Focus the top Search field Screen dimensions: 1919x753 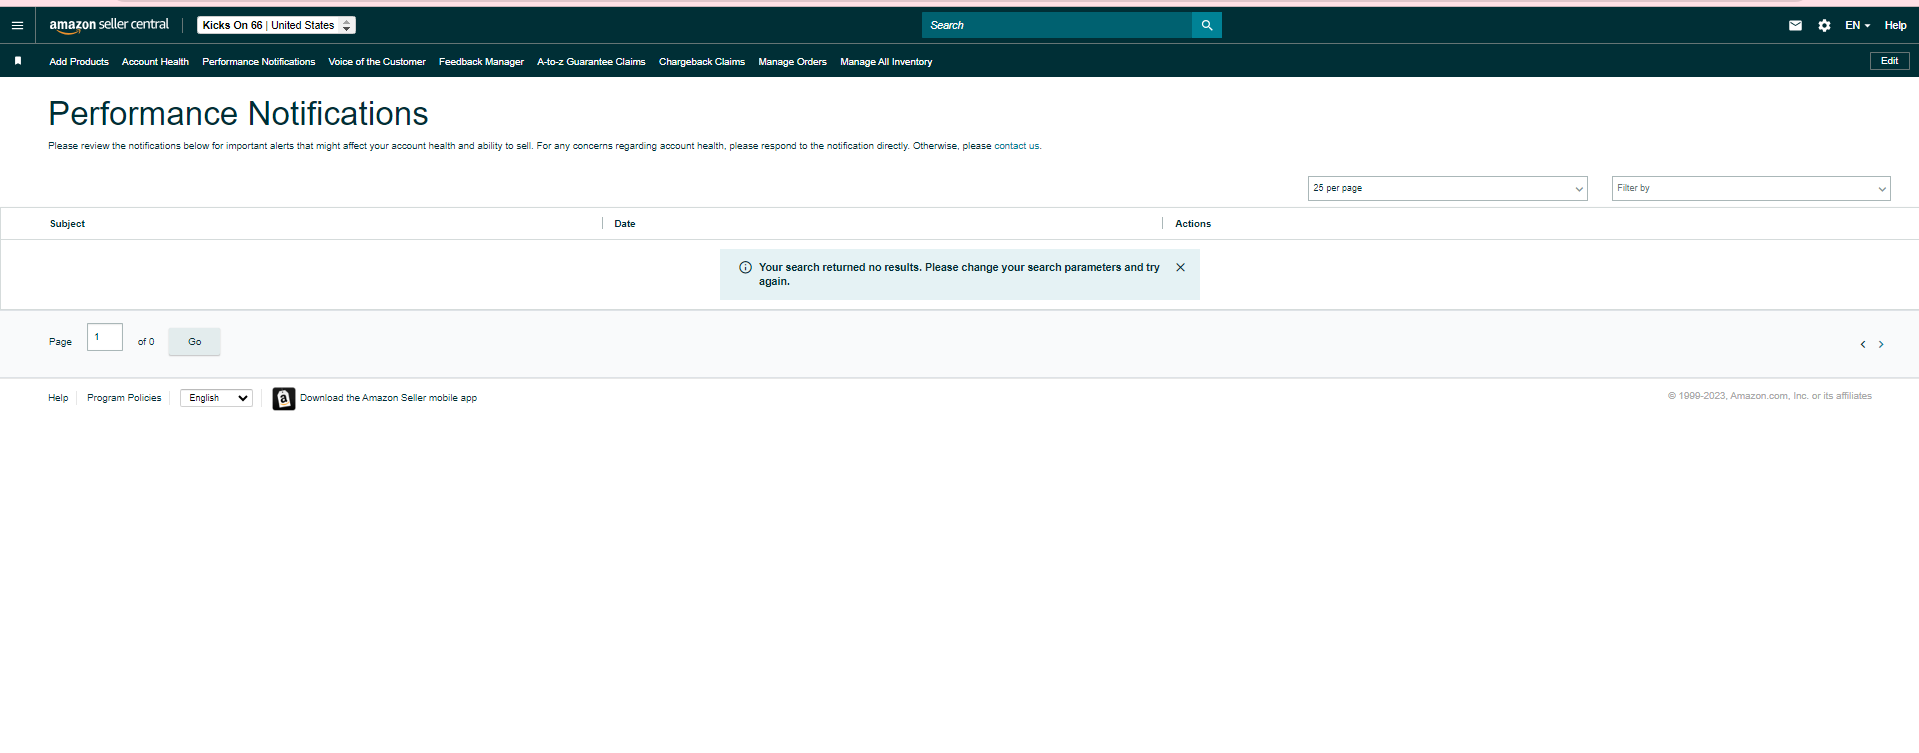click(x=1057, y=25)
